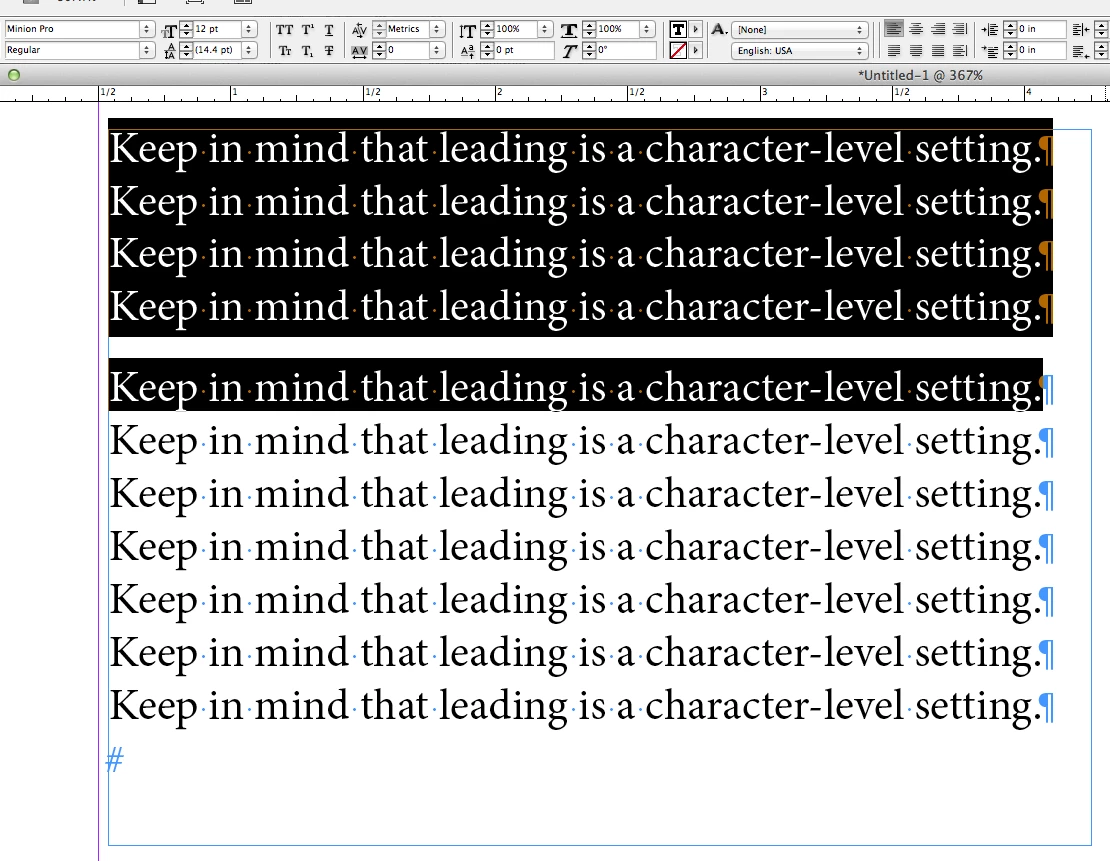Open the Metrics kerning dropdown
Image resolution: width=1110 pixels, height=861 pixels.
[437, 29]
